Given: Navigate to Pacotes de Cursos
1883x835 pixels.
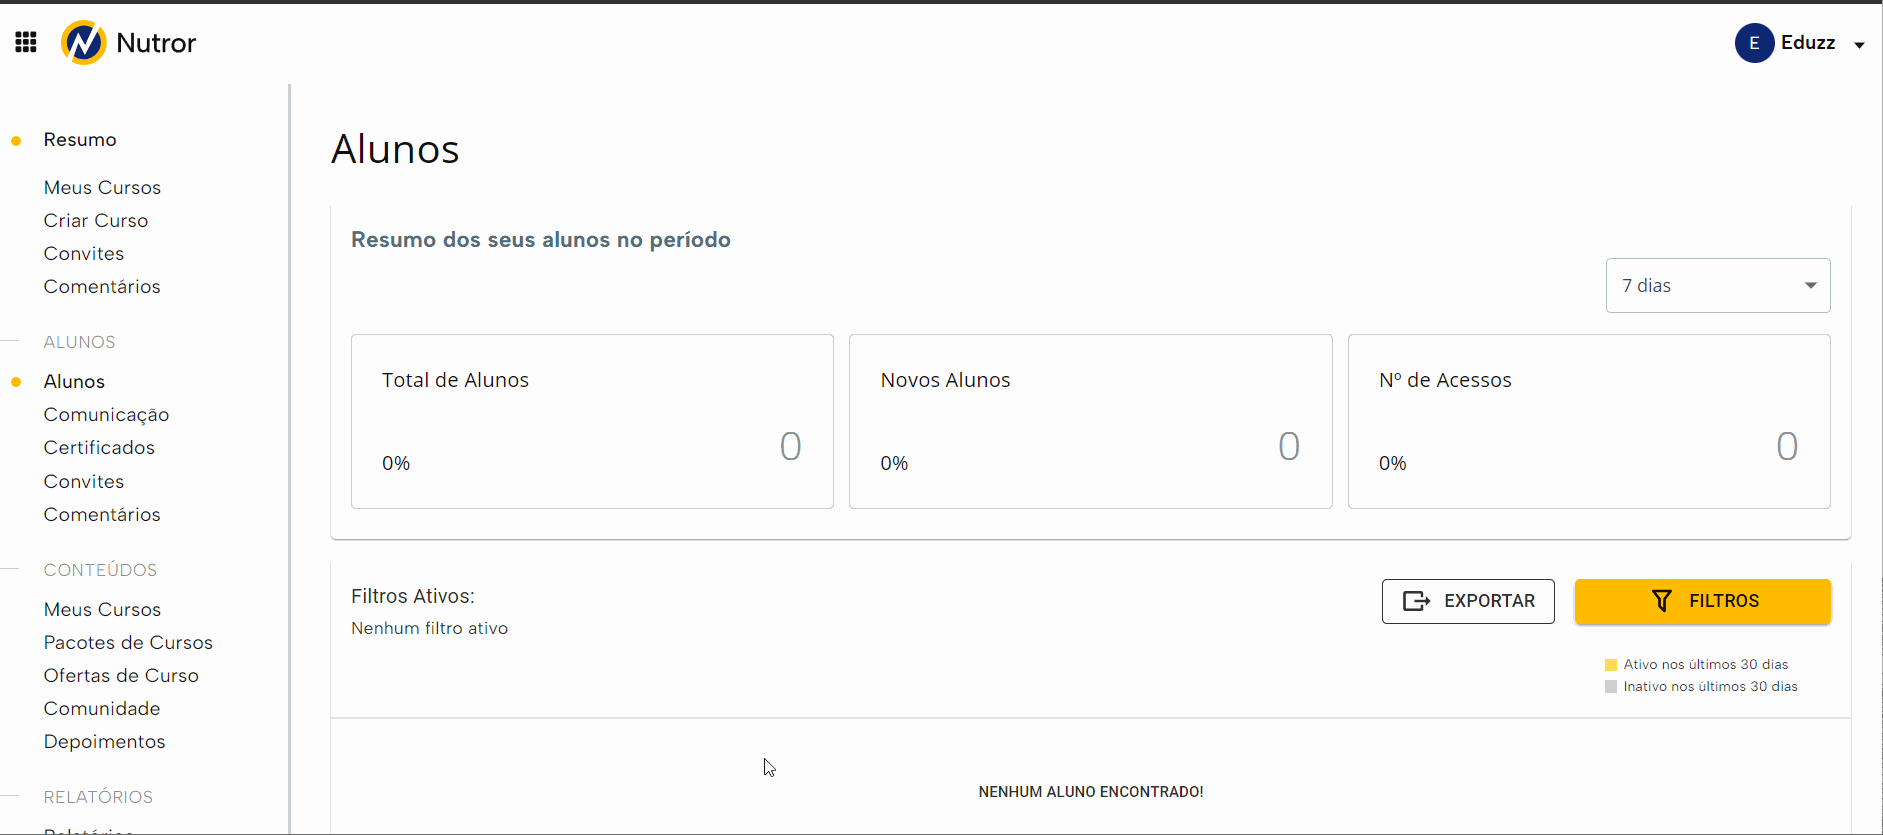Looking at the screenshot, I should tap(128, 643).
